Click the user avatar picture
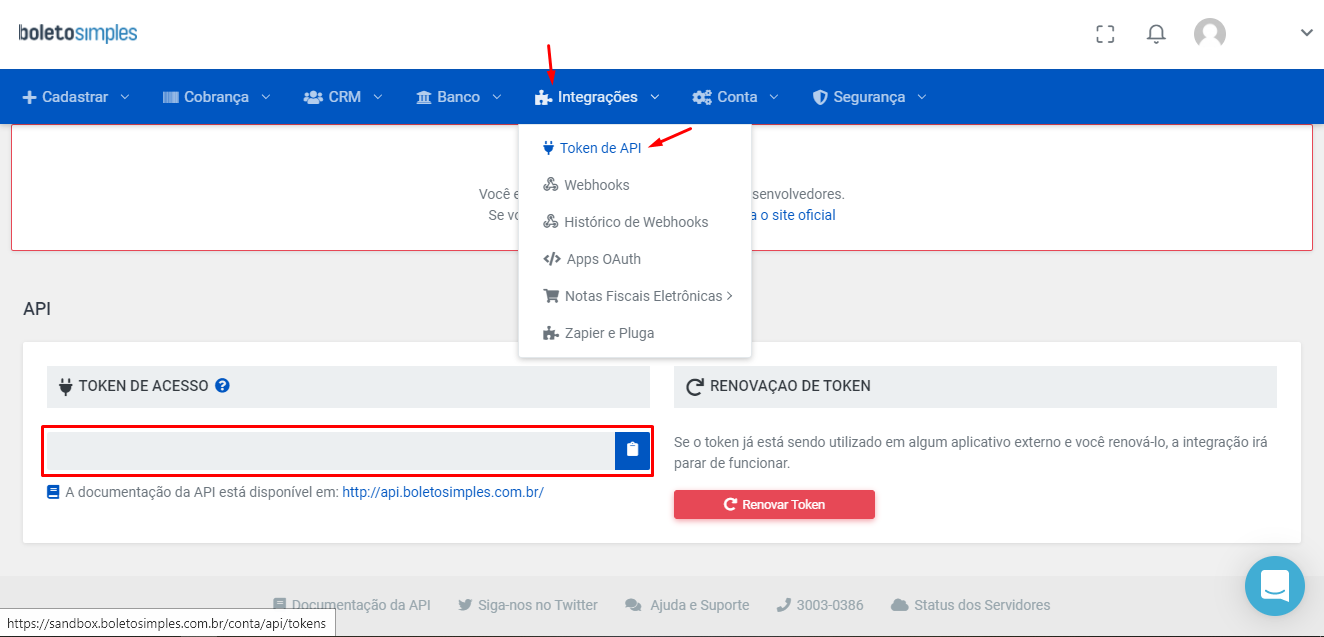 1210,34
